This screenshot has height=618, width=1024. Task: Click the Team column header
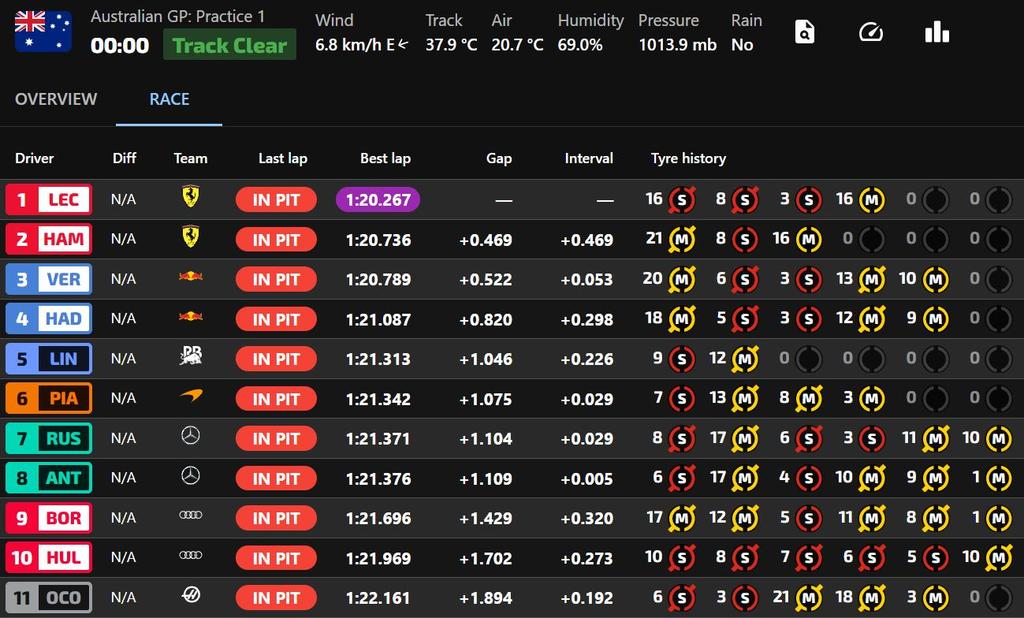(x=191, y=158)
